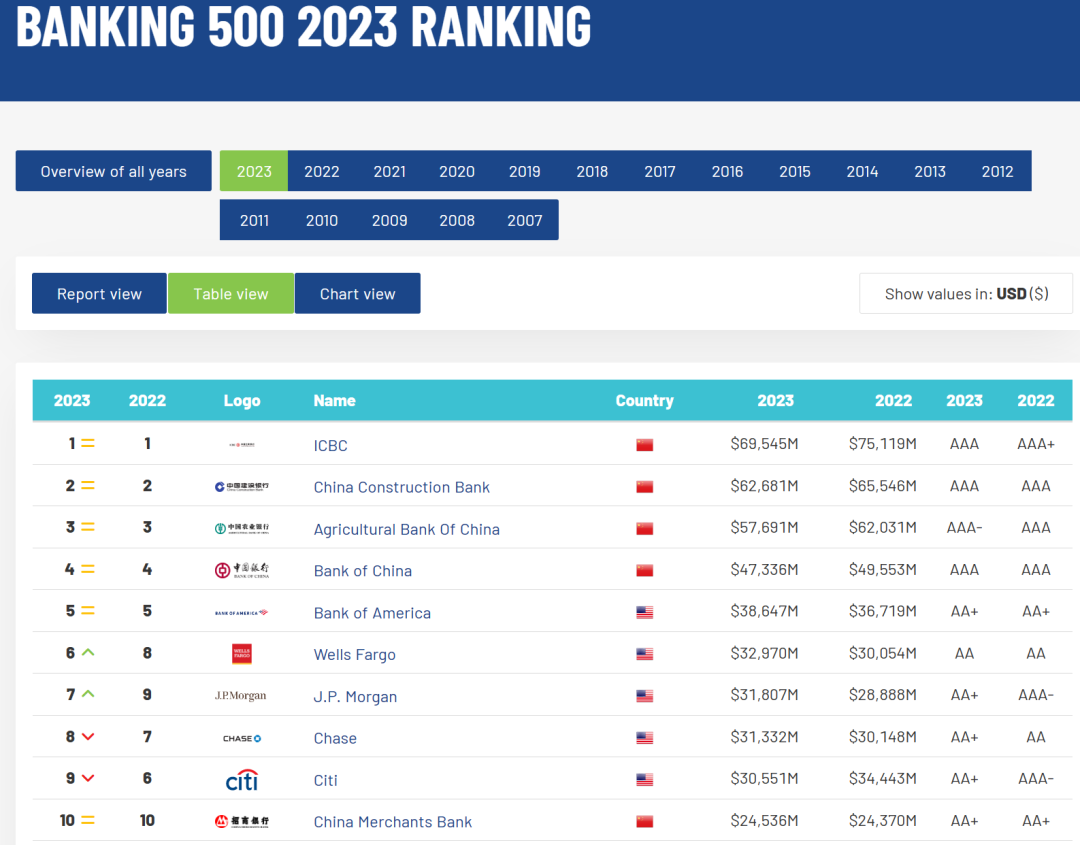The height and width of the screenshot is (845, 1080).
Task: Click the flag in China Construction Bank row
Action: pos(645,487)
